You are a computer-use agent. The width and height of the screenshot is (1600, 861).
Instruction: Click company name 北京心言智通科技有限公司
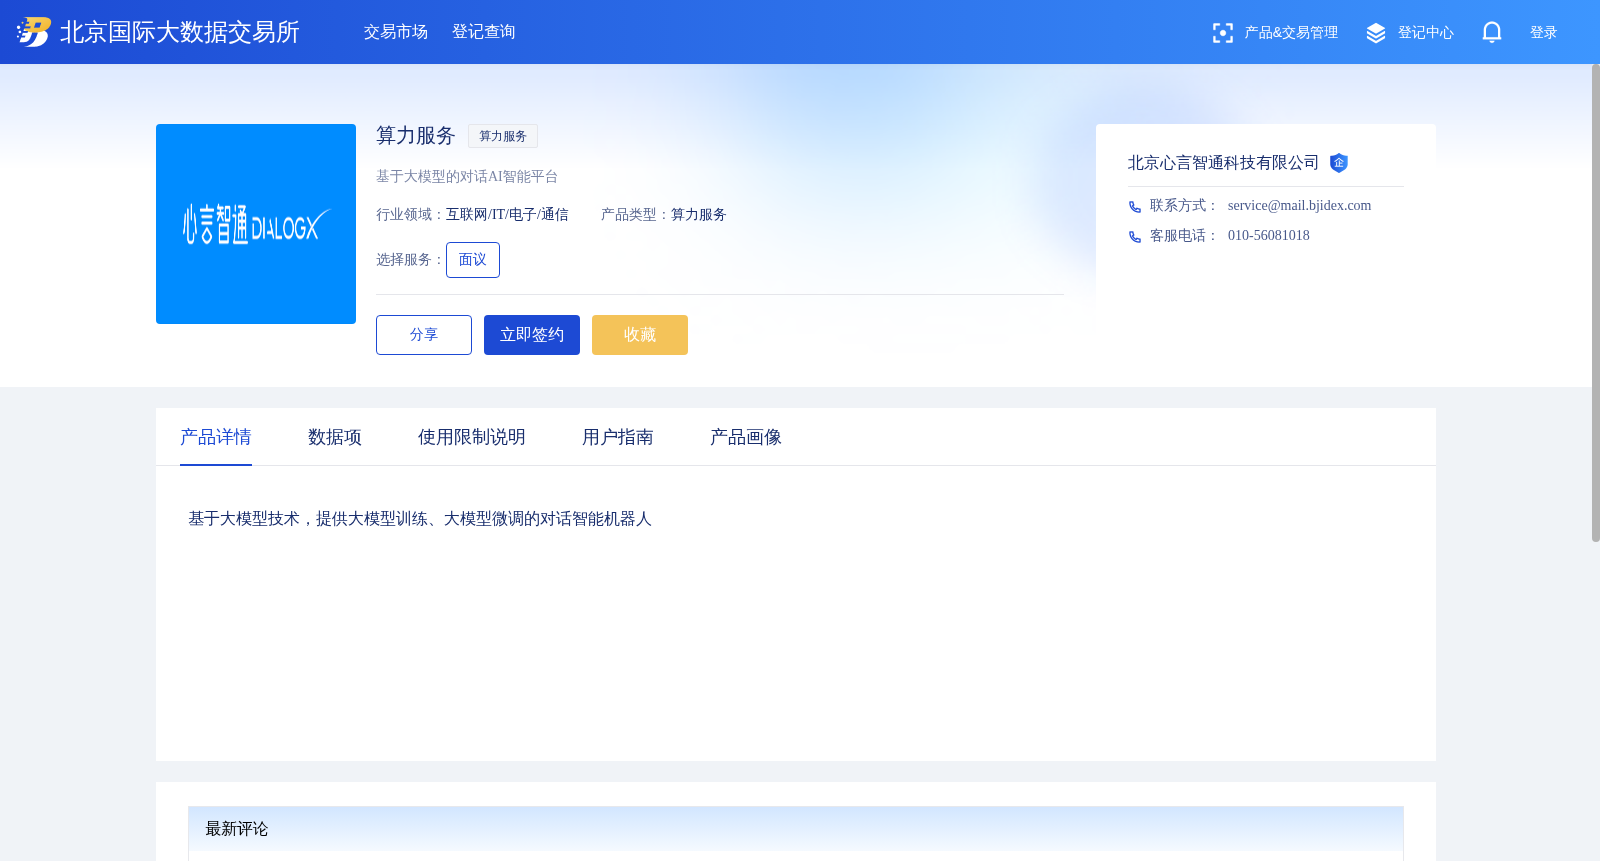point(1223,163)
